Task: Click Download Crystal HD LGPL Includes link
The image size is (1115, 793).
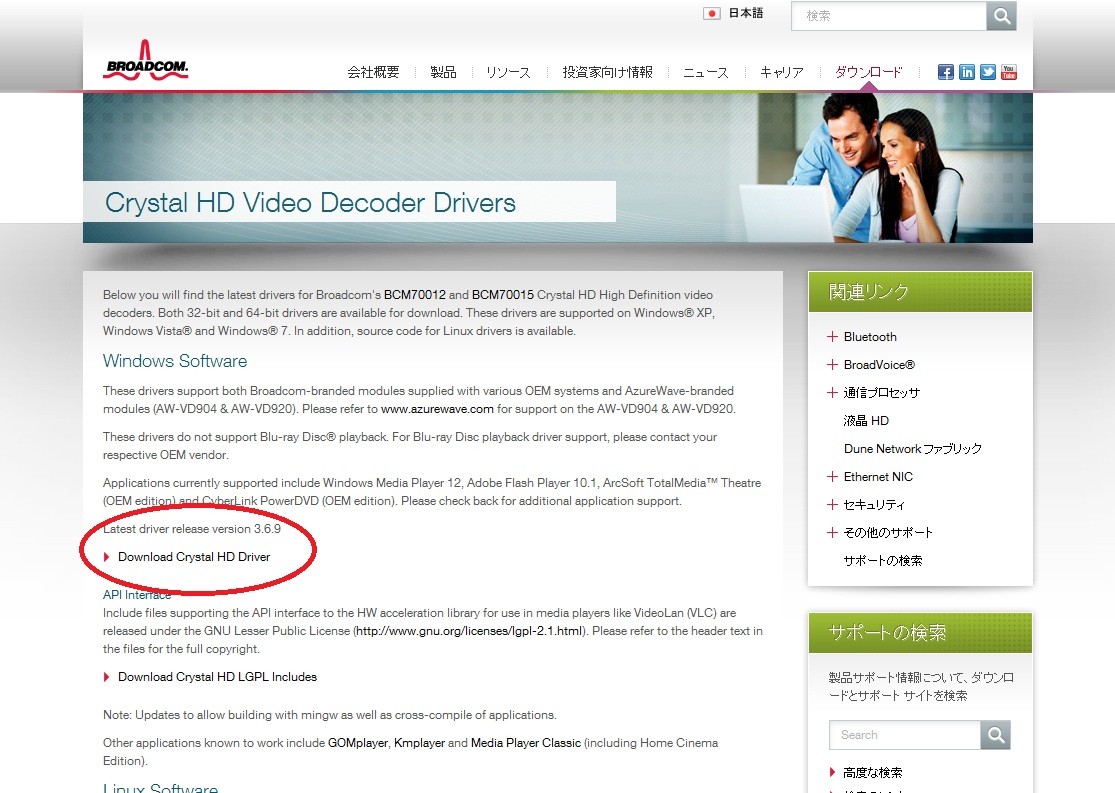Action: 218,677
